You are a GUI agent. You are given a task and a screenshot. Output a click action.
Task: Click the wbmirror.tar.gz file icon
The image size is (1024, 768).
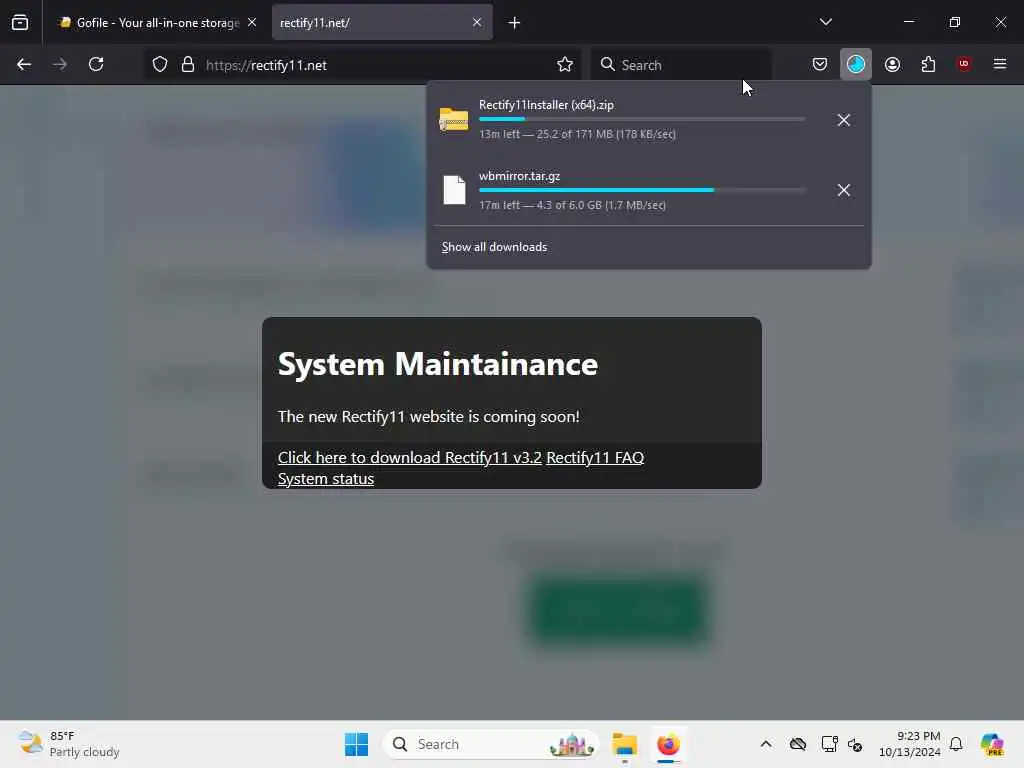(454, 190)
